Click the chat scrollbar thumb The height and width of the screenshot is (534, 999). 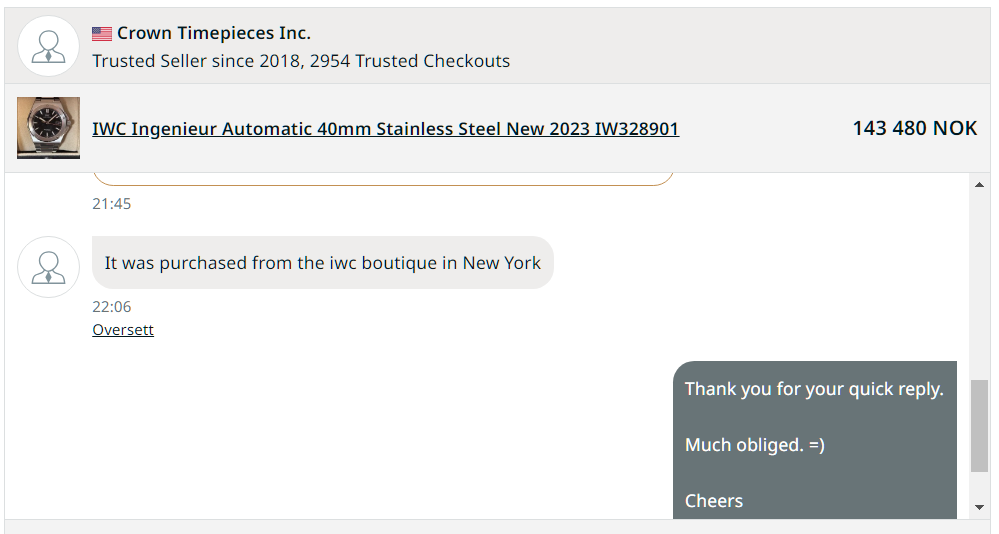click(979, 425)
